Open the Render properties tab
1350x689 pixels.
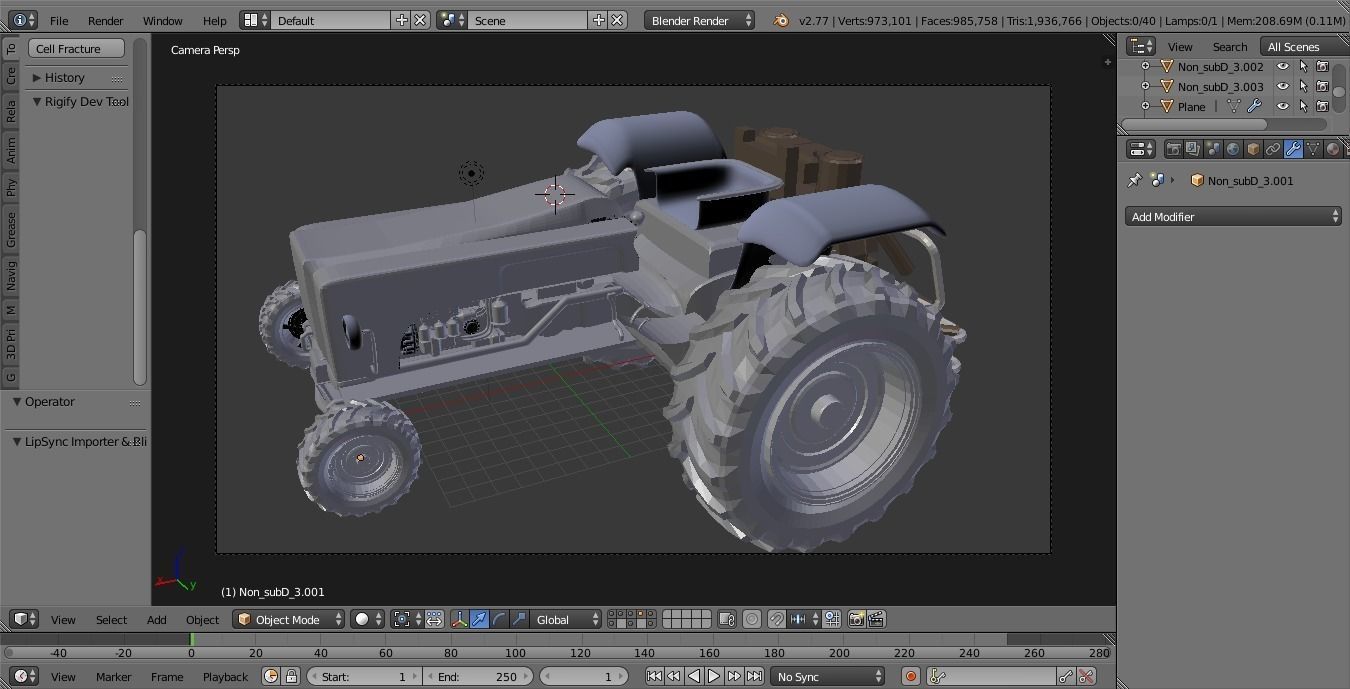(x=1173, y=149)
